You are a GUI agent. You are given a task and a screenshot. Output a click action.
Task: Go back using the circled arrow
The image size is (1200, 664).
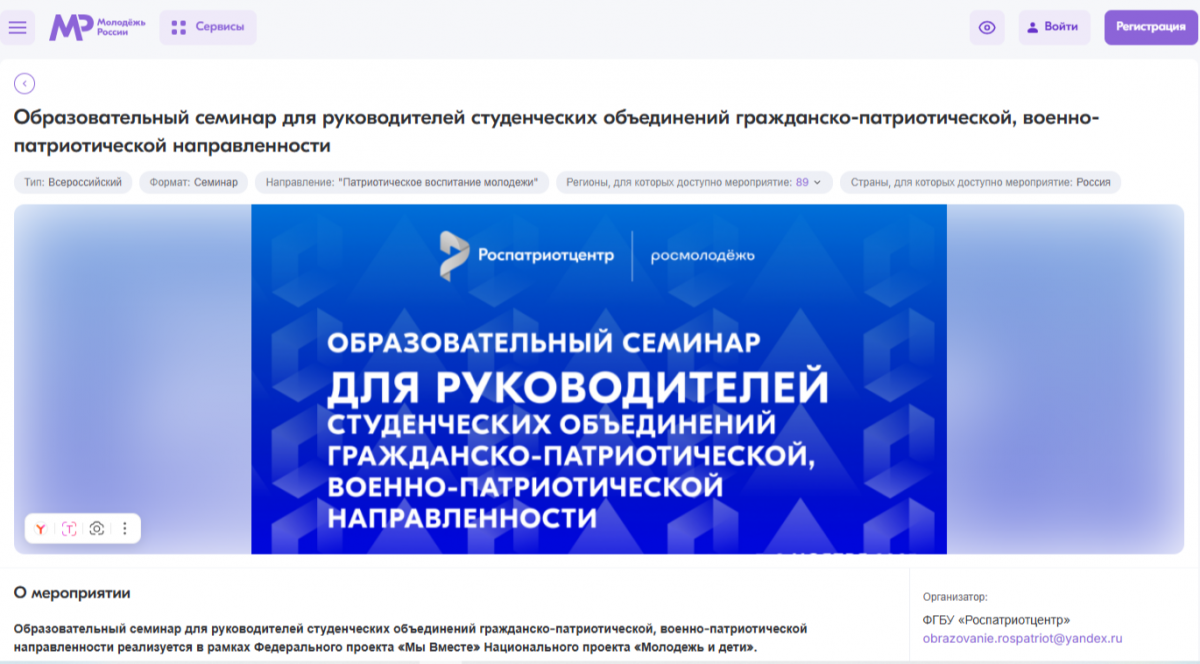click(x=25, y=84)
